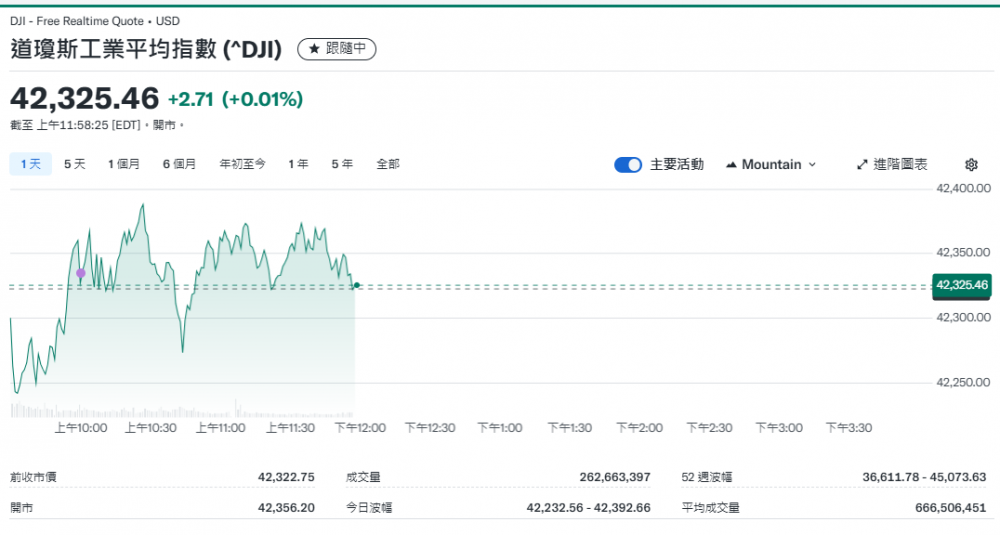Viewport: 1000px width, 535px height.
Task: Click the volume bars at chart bottom
Action: 180,411
